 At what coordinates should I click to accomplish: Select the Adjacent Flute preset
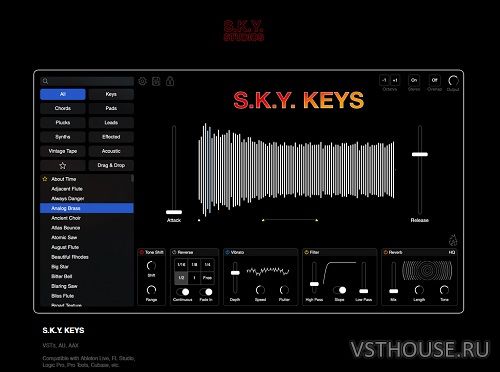[x=87, y=189]
